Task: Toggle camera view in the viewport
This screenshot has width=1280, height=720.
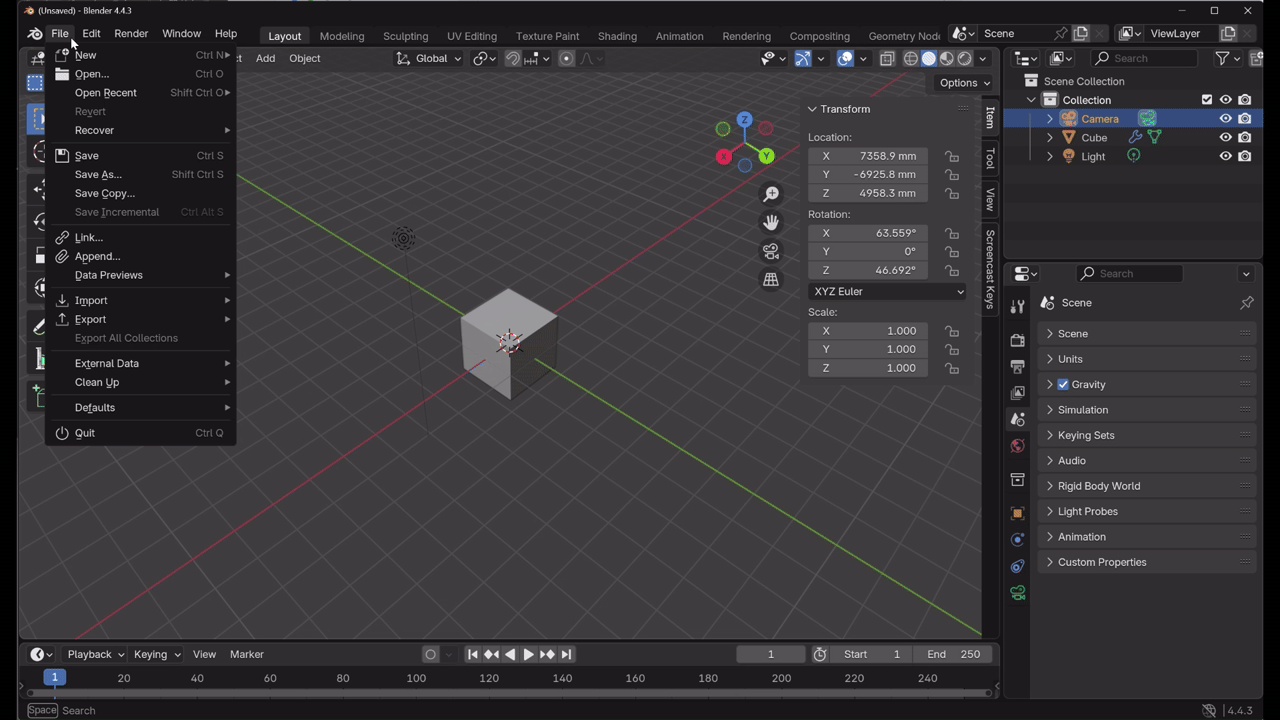Action: coord(771,251)
